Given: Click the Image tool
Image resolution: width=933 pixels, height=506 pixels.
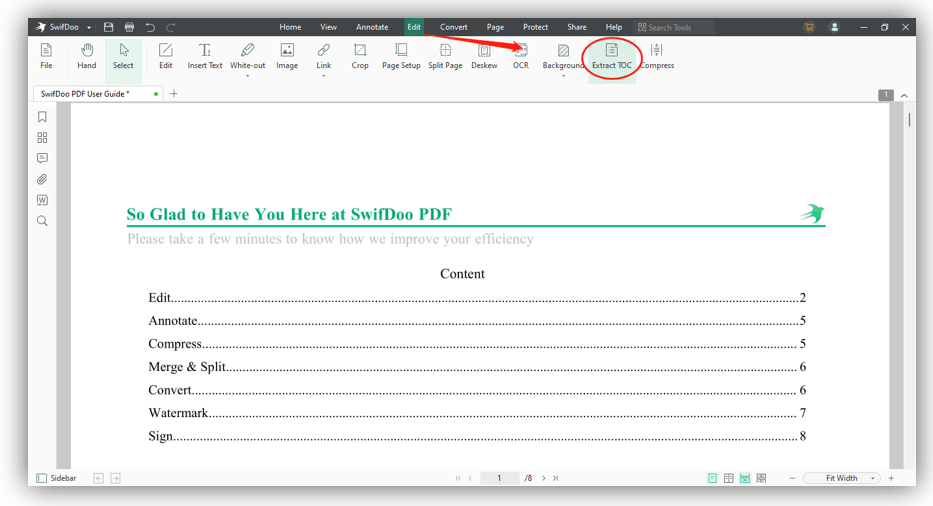Looking at the screenshot, I should point(287,56).
